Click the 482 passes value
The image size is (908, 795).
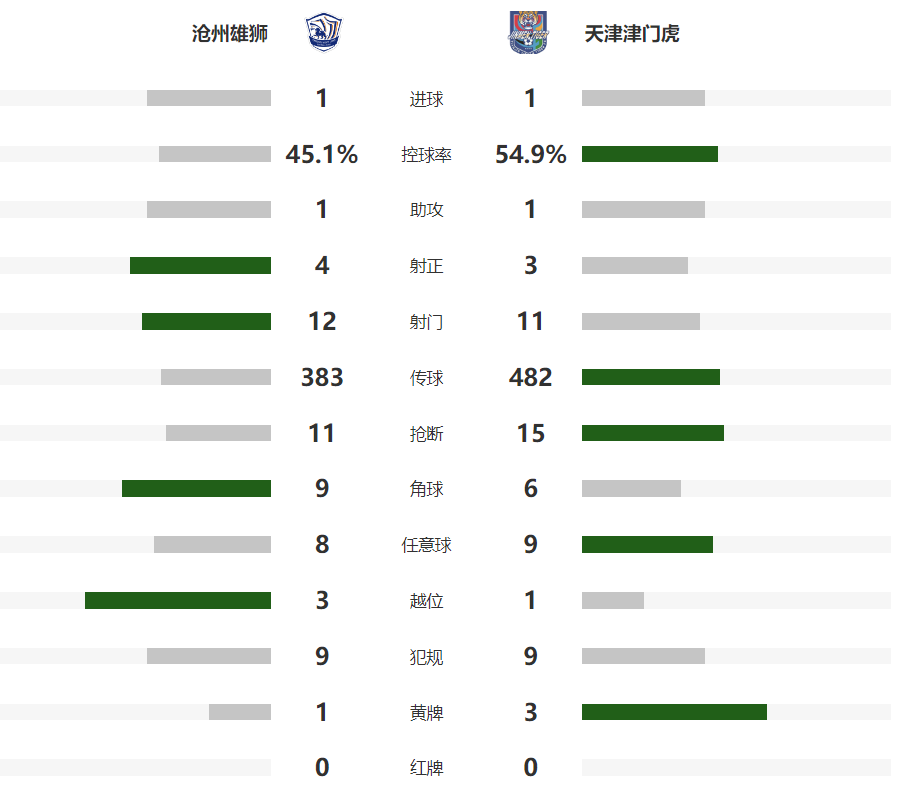coord(530,377)
